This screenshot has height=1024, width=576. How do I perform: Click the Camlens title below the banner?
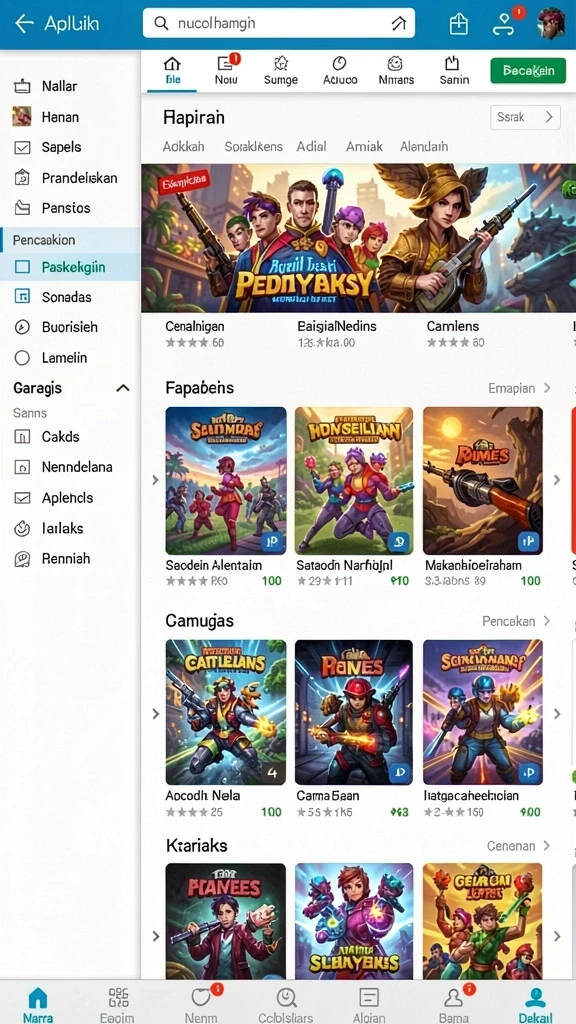[453, 326]
